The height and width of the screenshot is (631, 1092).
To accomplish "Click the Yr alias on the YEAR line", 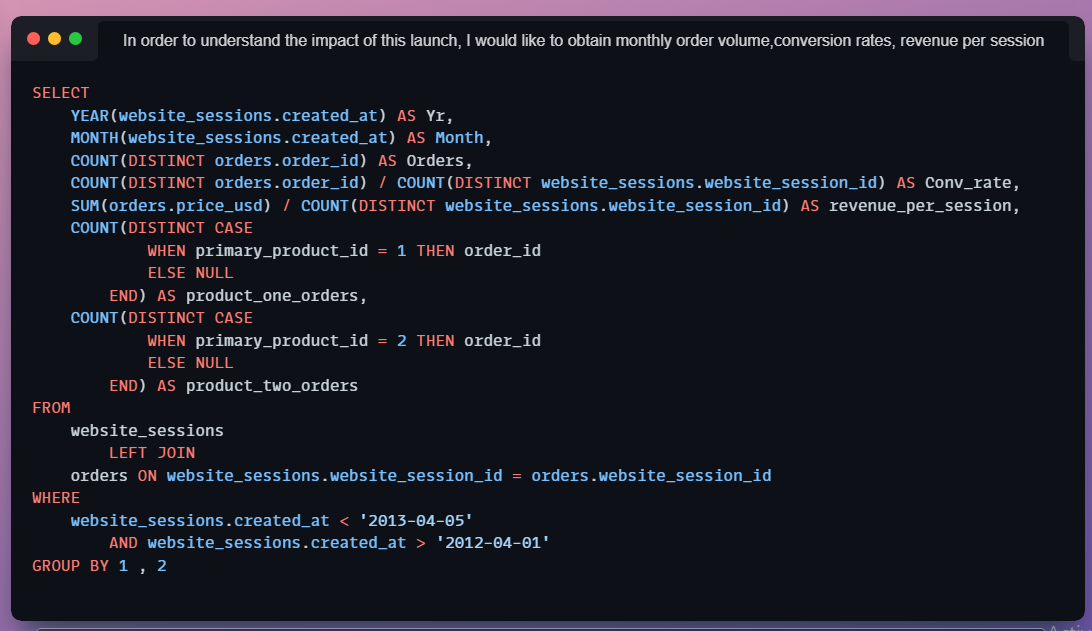I will [436, 115].
